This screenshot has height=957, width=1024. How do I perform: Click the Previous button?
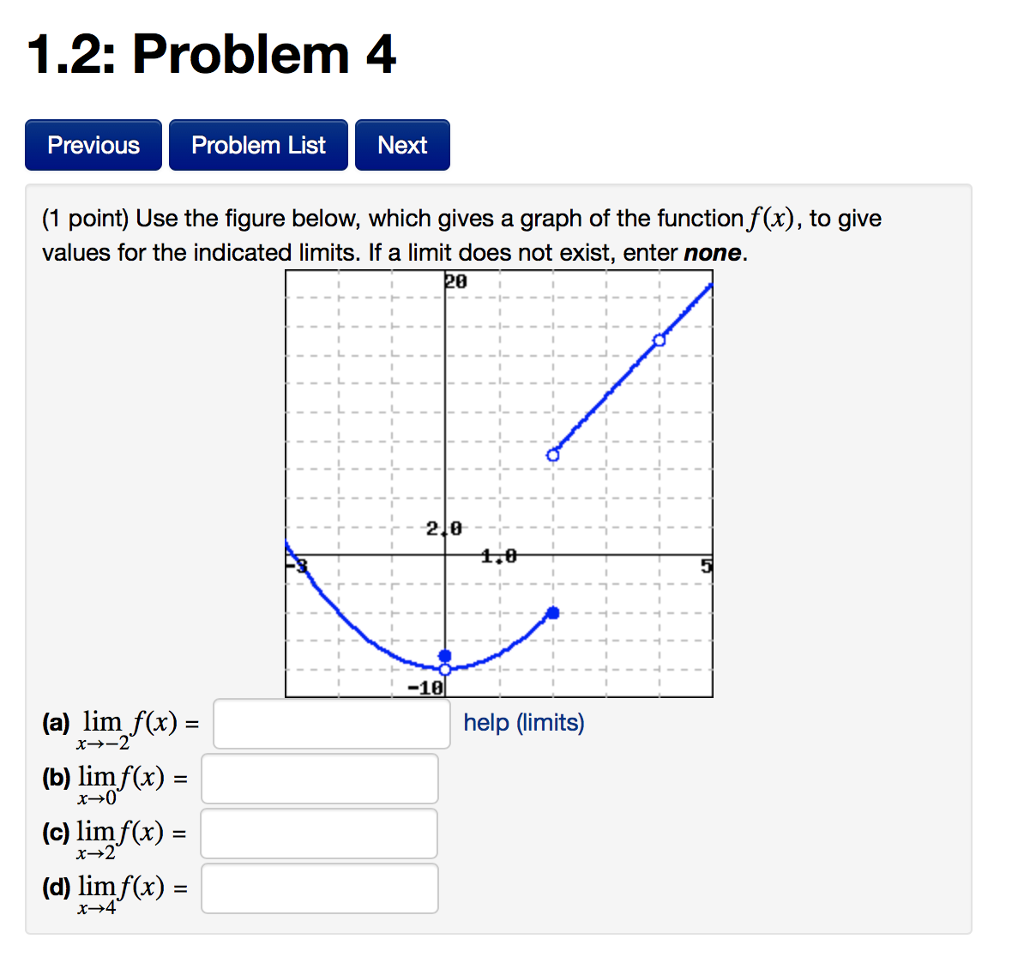point(92,144)
